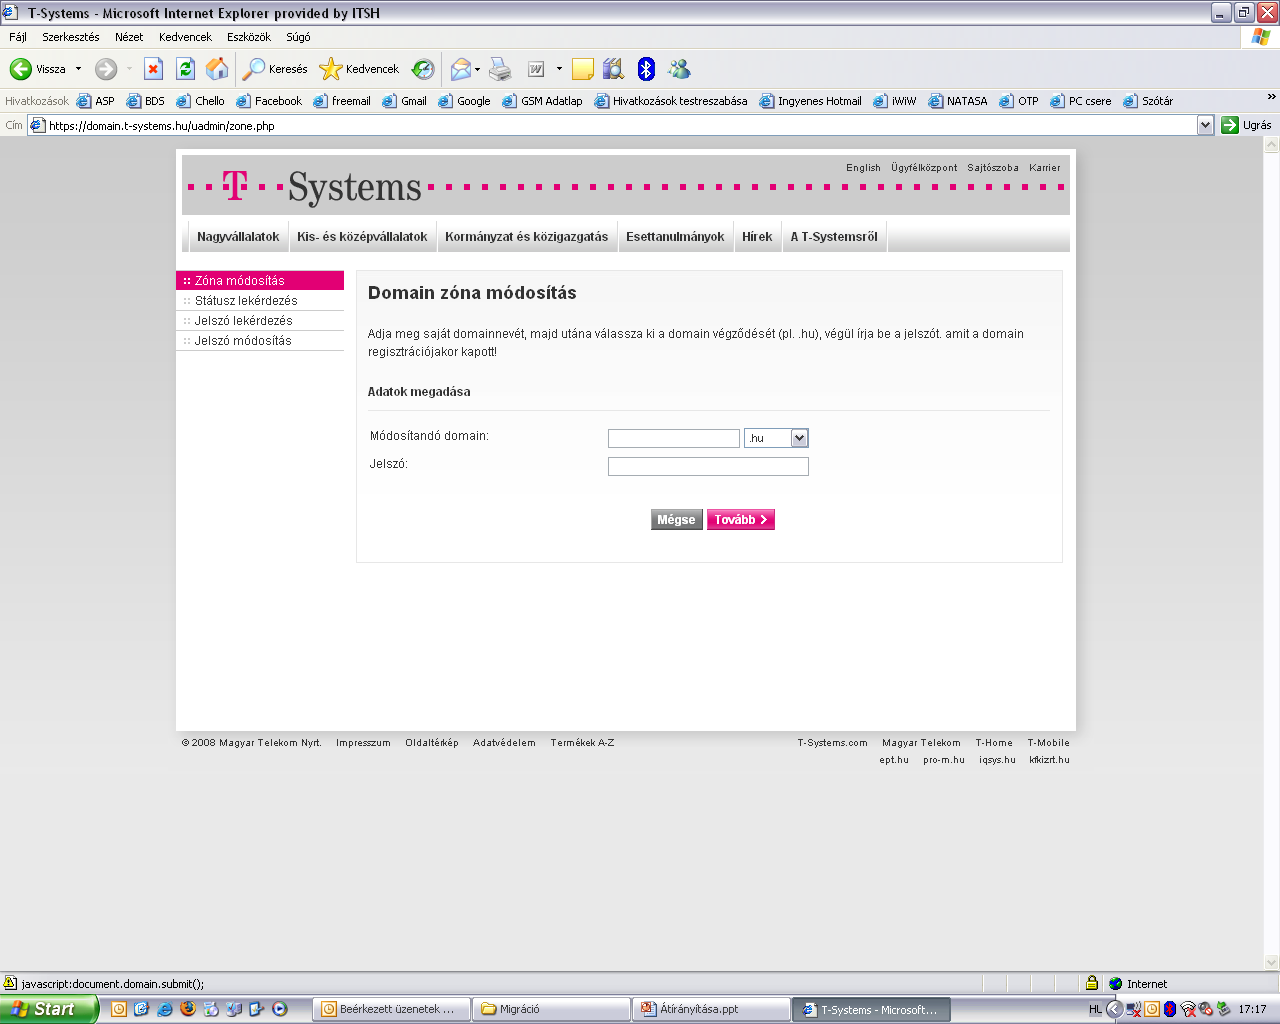Refresh the page with green arrows icon
The width and height of the screenshot is (1280, 1024).
185,69
